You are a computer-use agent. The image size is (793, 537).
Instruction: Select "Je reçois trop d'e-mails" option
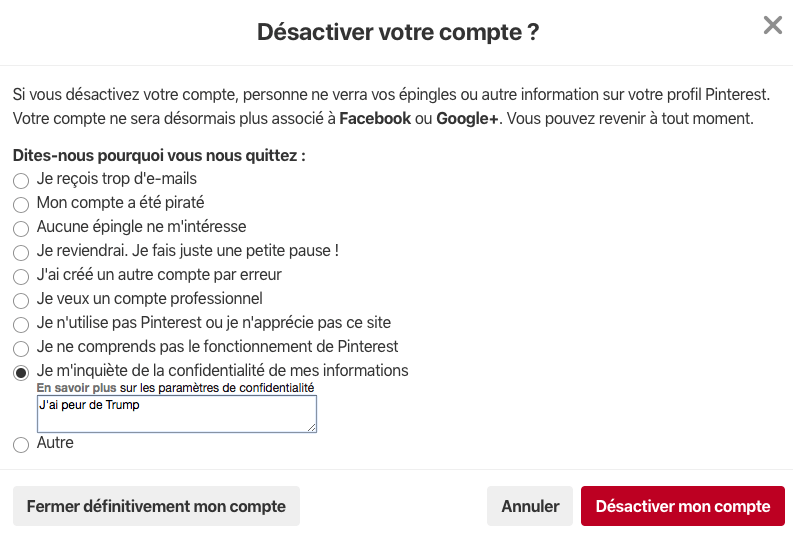point(21,181)
